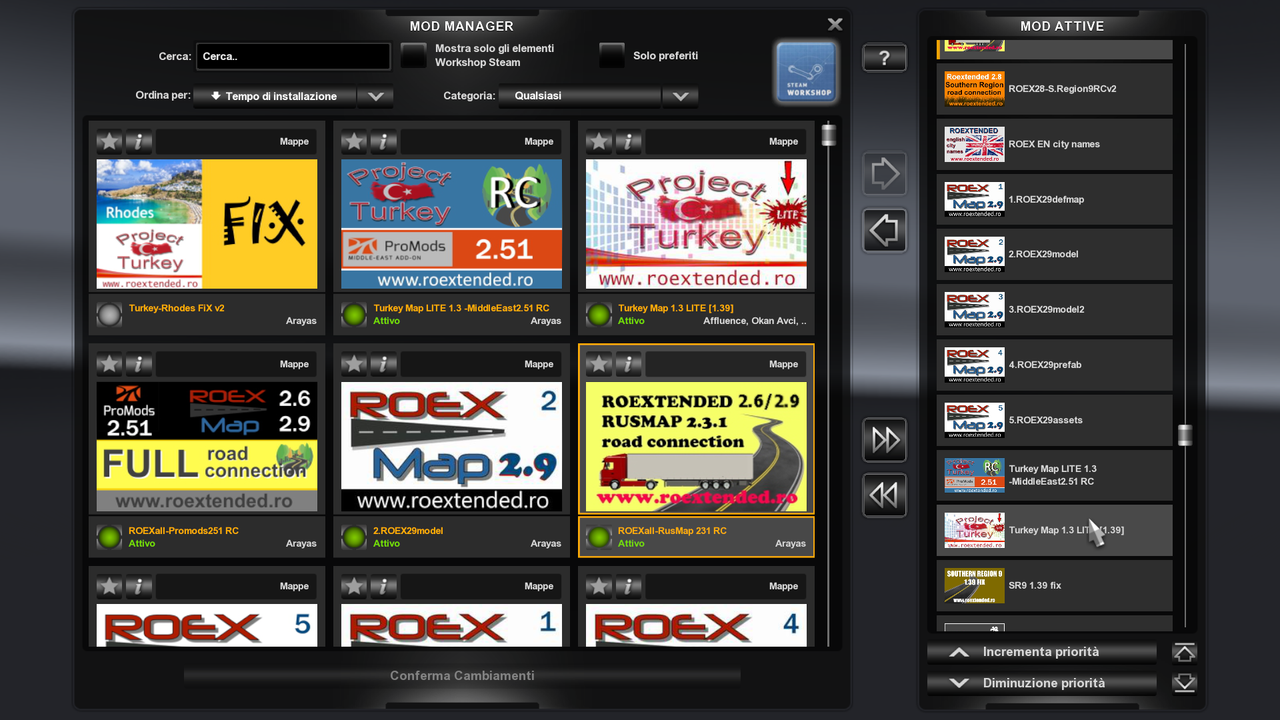
Task: Close the Mod Manager with X
Action: coord(835,24)
